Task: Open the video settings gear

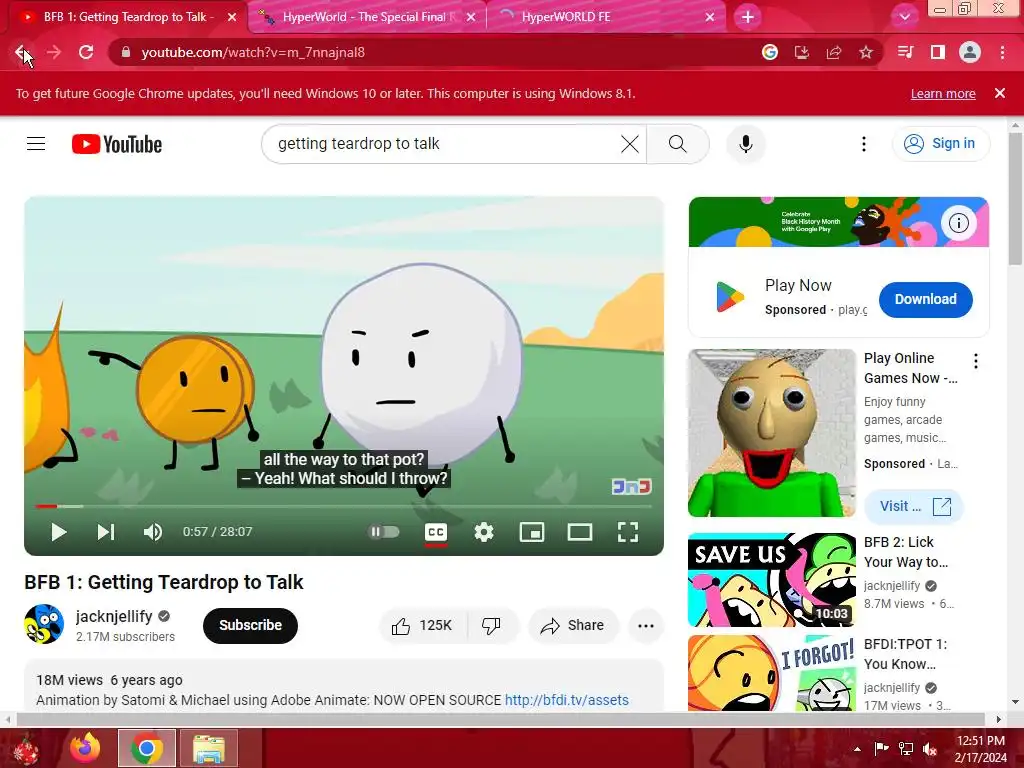Action: pos(484,532)
